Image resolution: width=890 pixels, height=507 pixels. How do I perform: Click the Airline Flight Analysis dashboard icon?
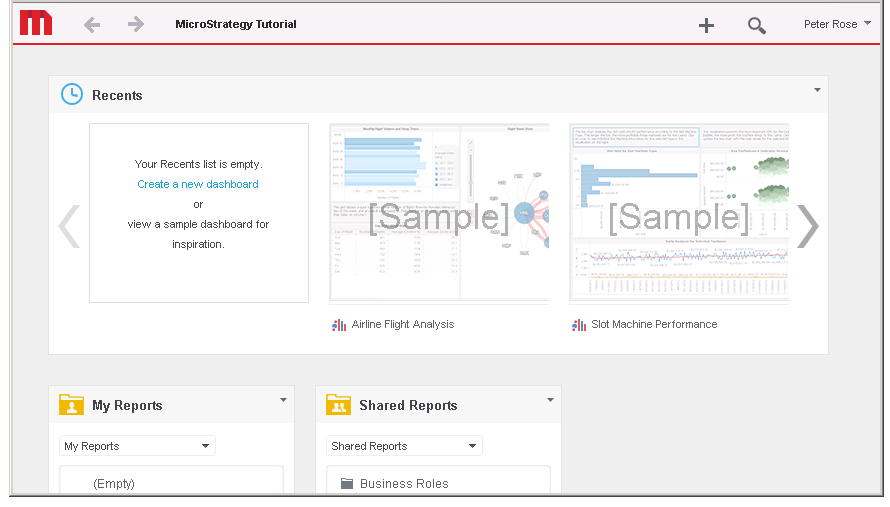coord(339,325)
